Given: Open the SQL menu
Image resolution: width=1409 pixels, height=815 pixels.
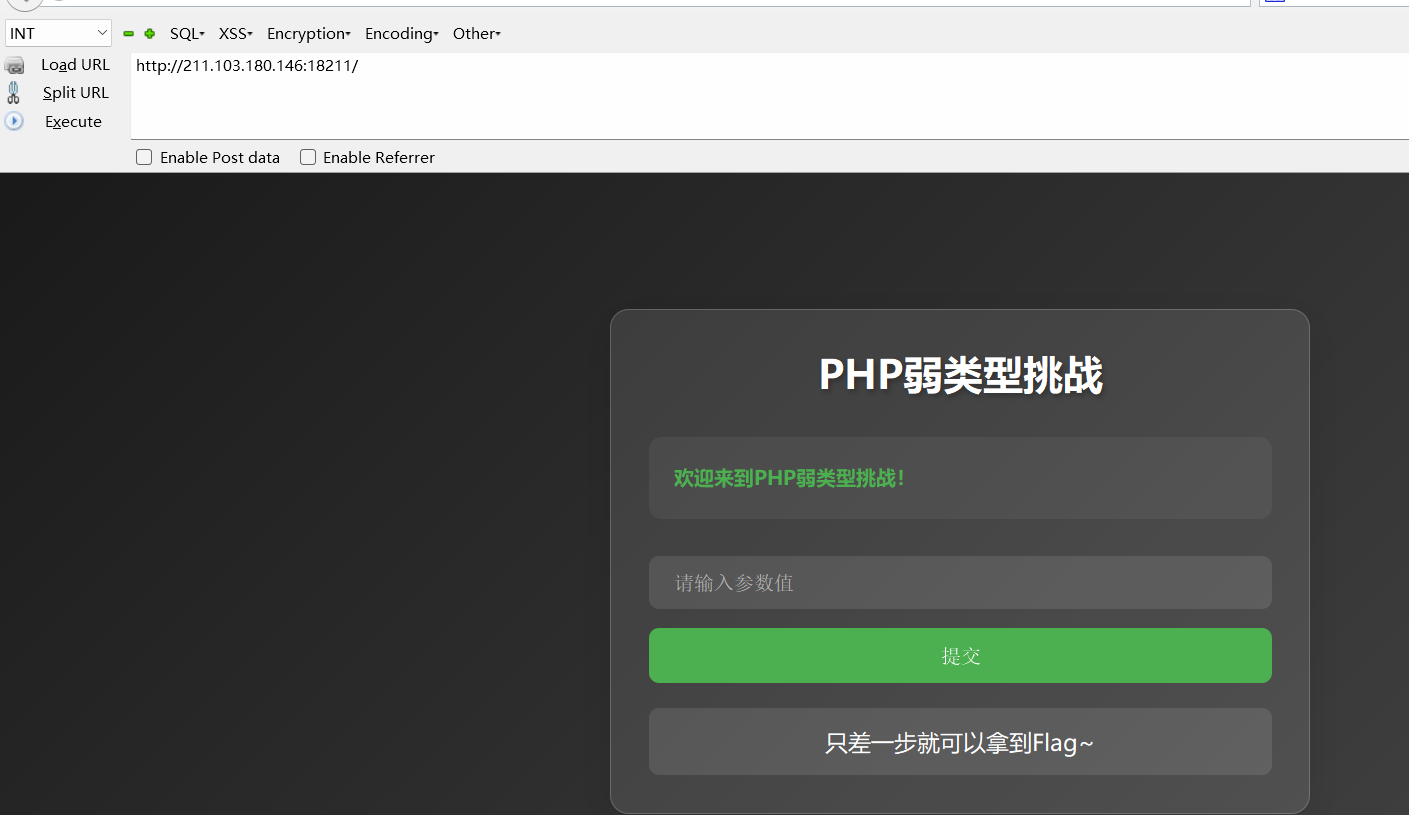Looking at the screenshot, I should click(x=187, y=34).
